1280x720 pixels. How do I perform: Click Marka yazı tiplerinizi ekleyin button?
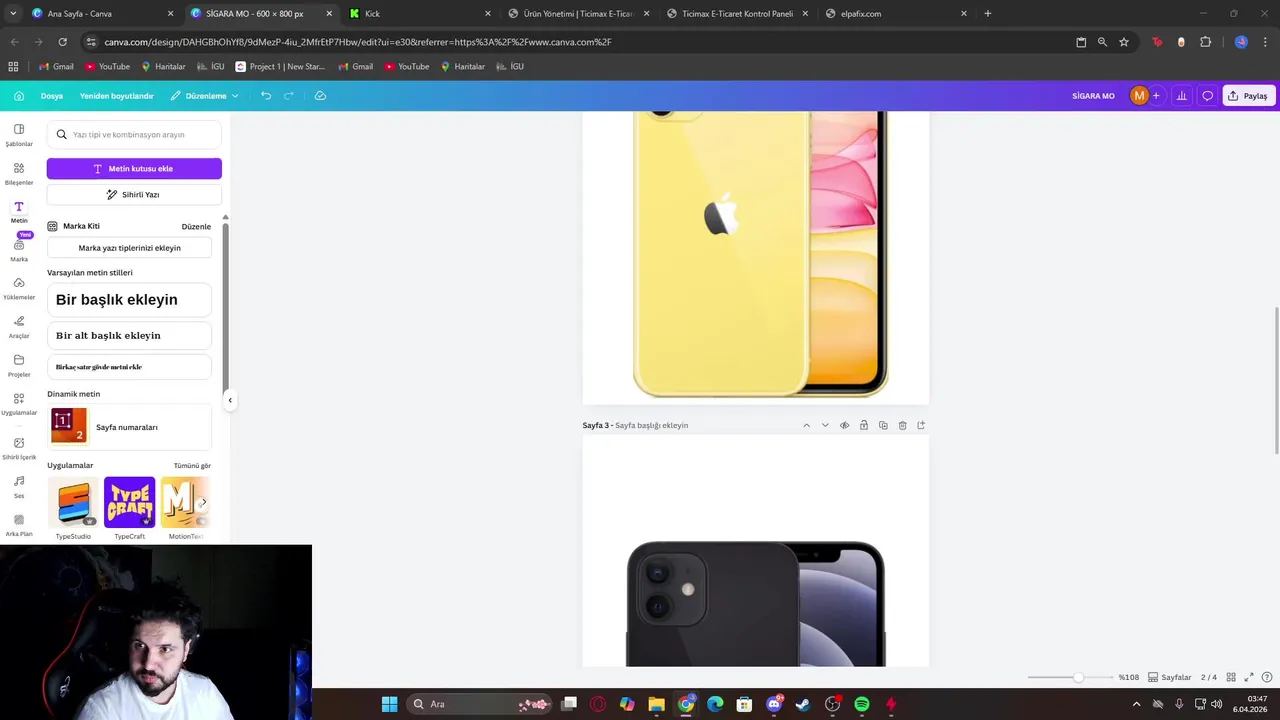(130, 248)
